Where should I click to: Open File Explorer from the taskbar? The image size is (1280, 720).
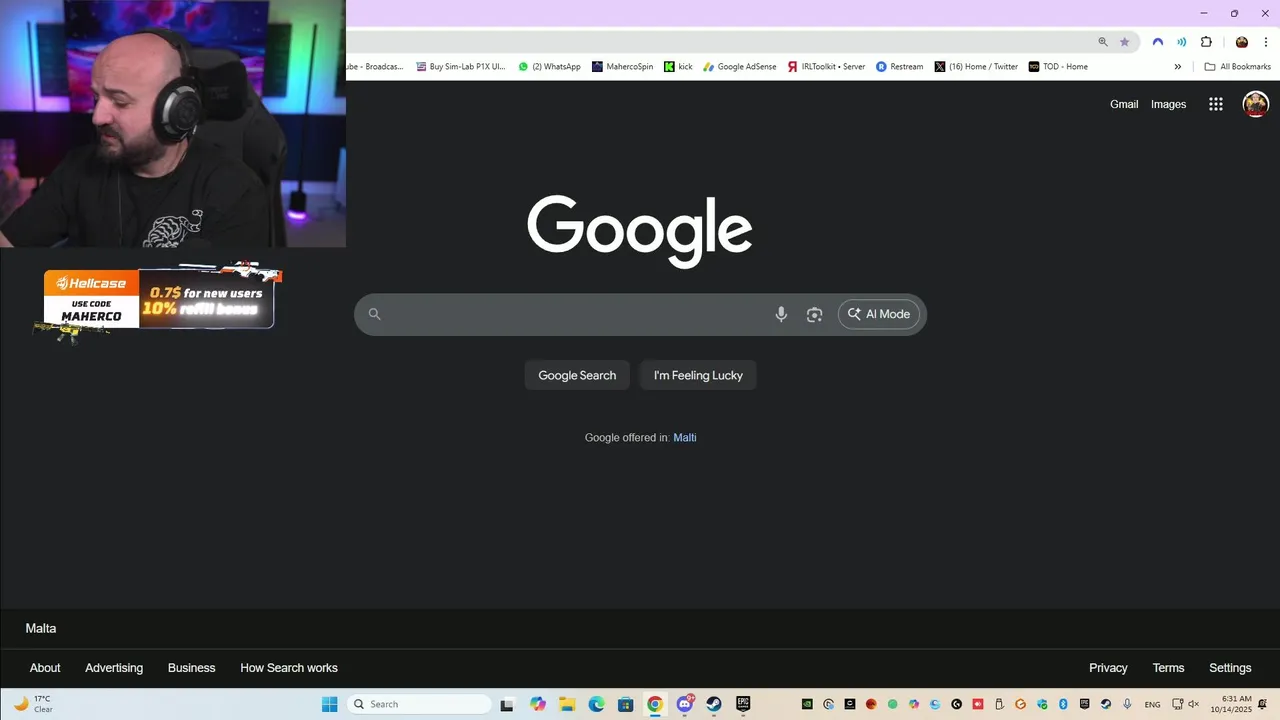pyautogui.click(x=567, y=704)
